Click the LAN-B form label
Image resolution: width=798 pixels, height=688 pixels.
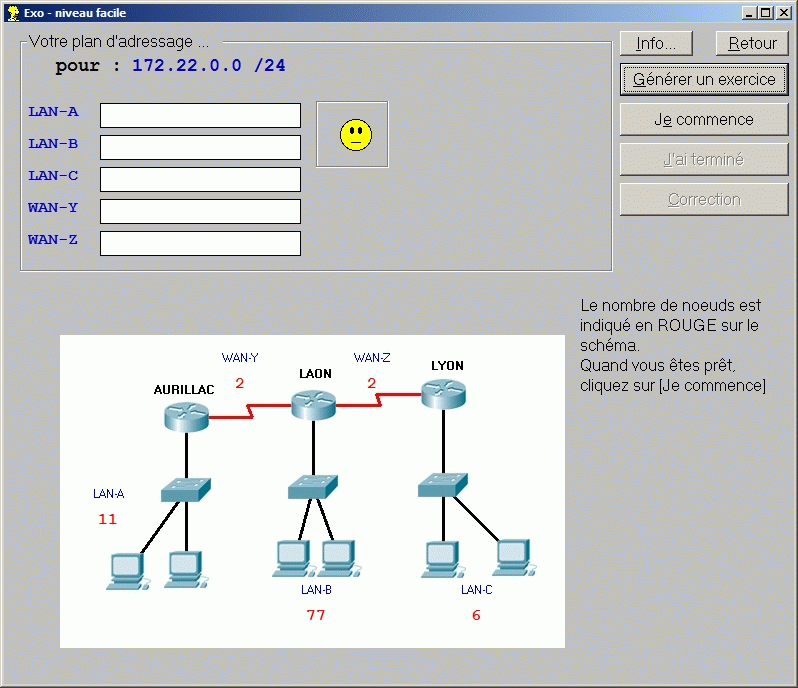point(53,144)
